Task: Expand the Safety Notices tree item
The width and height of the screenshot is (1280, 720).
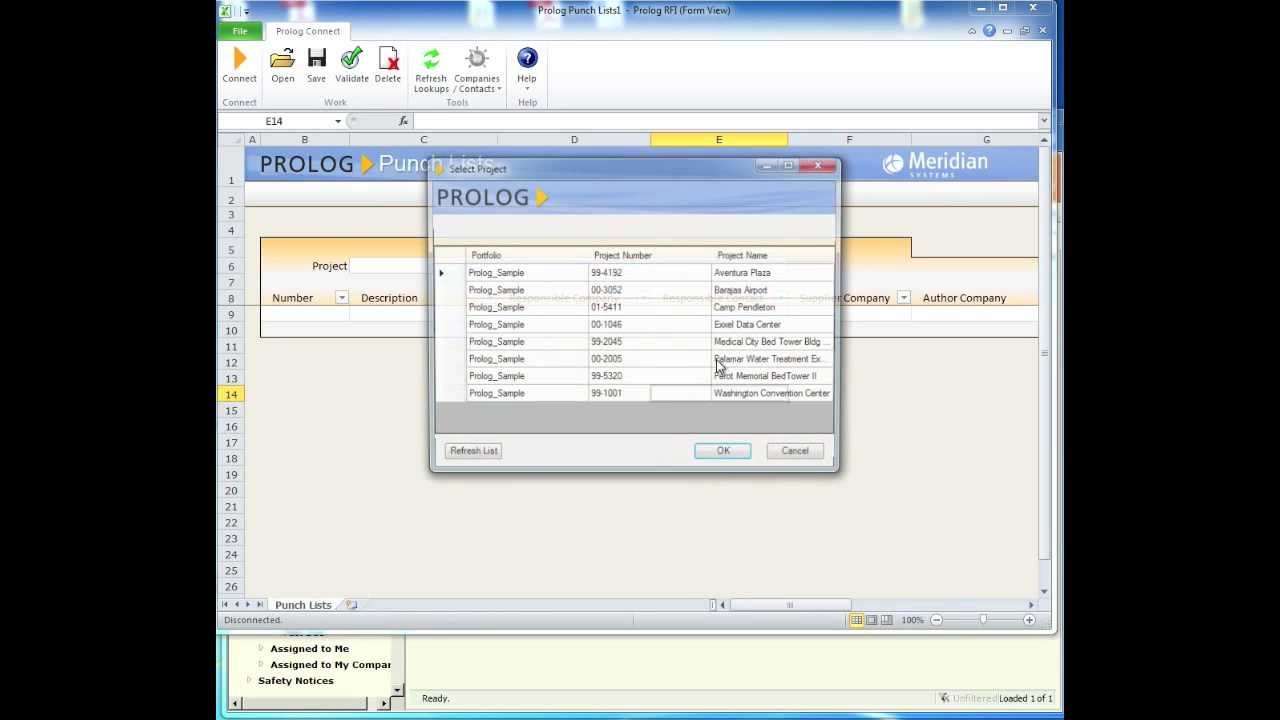Action: coord(249,681)
